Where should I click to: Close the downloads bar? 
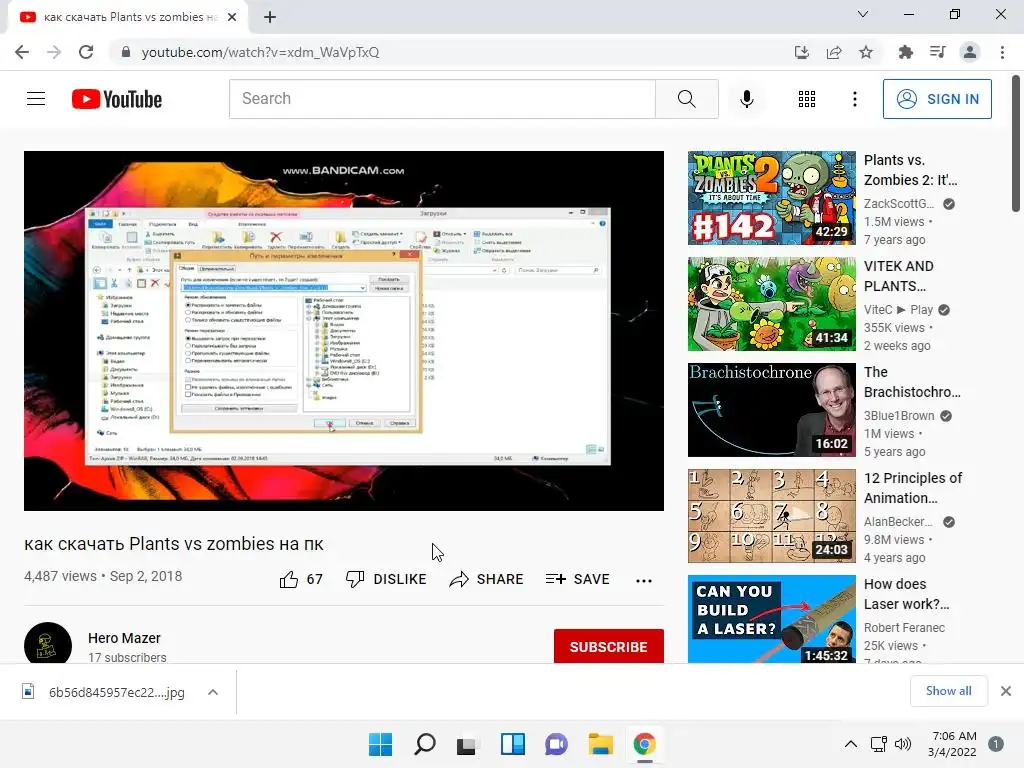tap(1006, 691)
